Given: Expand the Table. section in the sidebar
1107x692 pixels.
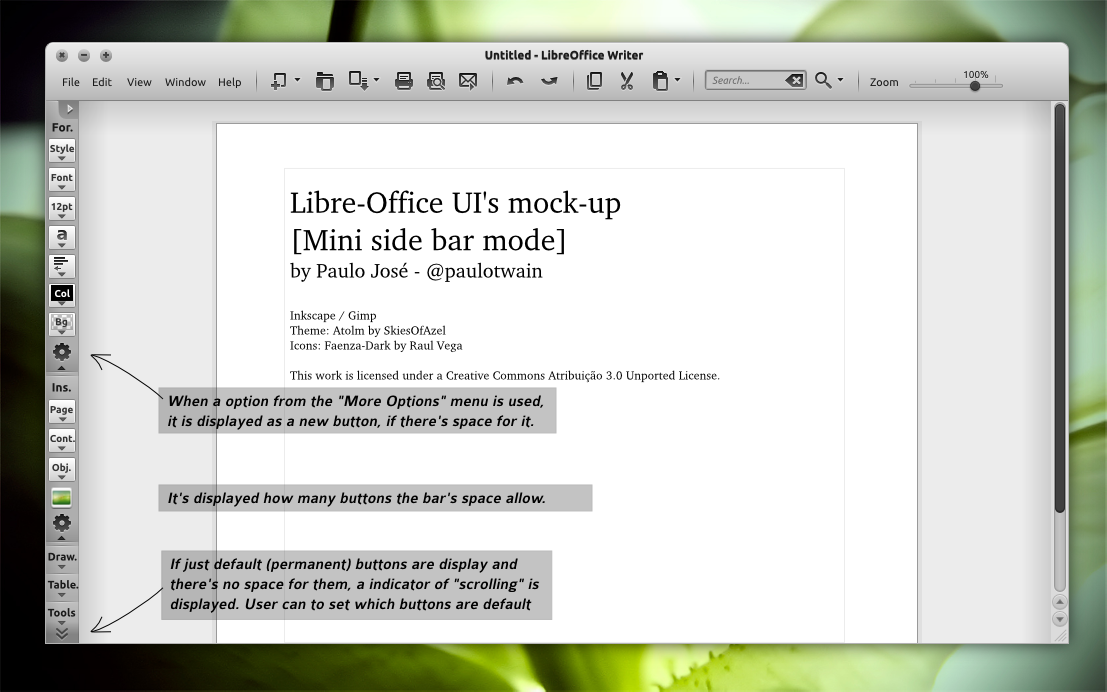Looking at the screenshot, I should coord(62,587).
